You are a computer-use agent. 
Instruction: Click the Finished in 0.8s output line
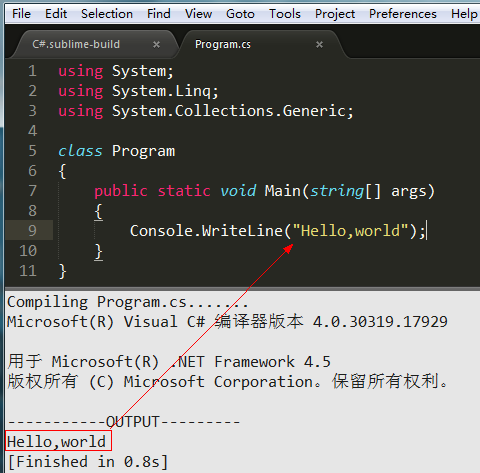pos(88,462)
